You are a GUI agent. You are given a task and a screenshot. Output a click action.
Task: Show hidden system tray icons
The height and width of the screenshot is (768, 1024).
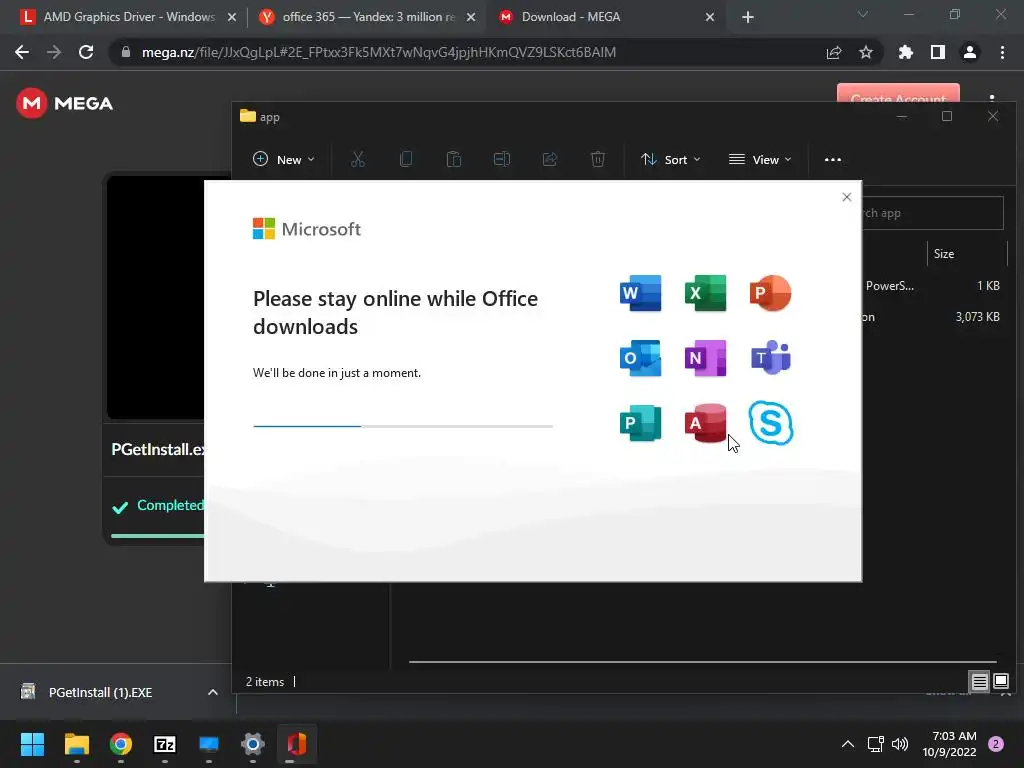[847, 744]
